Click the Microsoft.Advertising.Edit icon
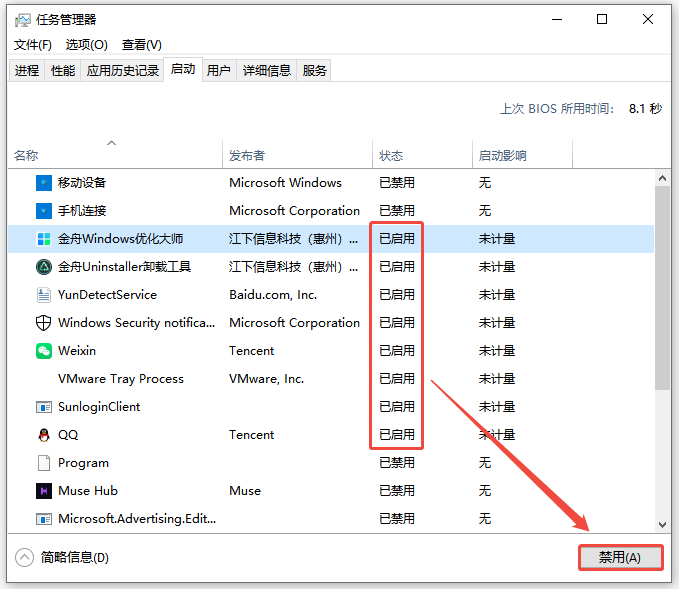679x589 pixels. [x=43, y=519]
